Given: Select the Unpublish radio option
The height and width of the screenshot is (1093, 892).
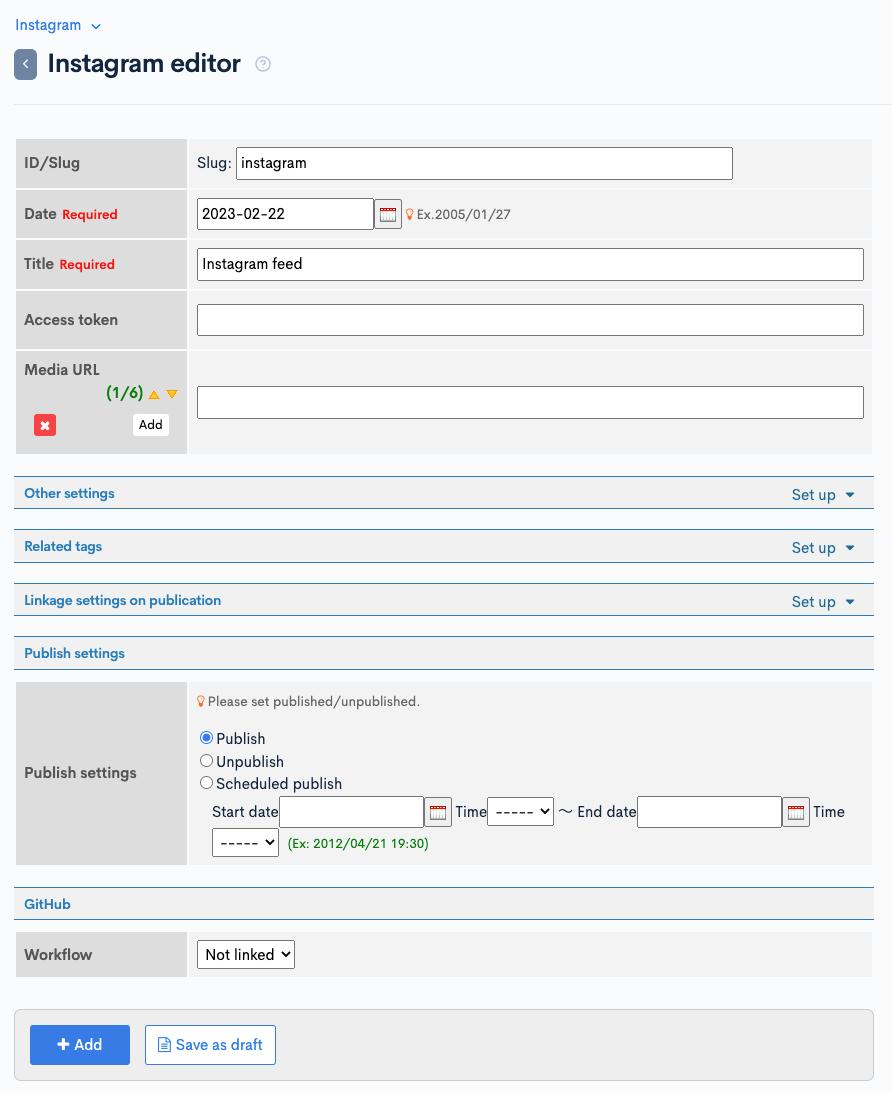Looking at the screenshot, I should [206, 760].
